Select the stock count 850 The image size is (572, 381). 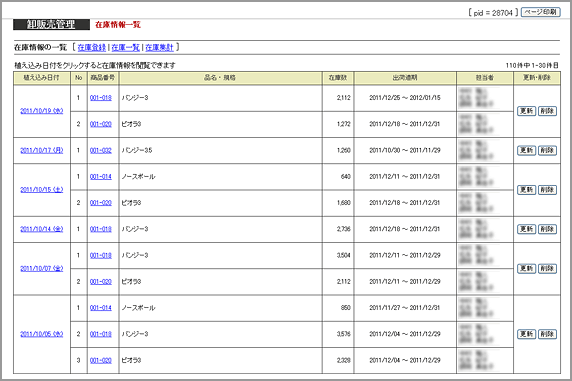[x=346, y=308]
